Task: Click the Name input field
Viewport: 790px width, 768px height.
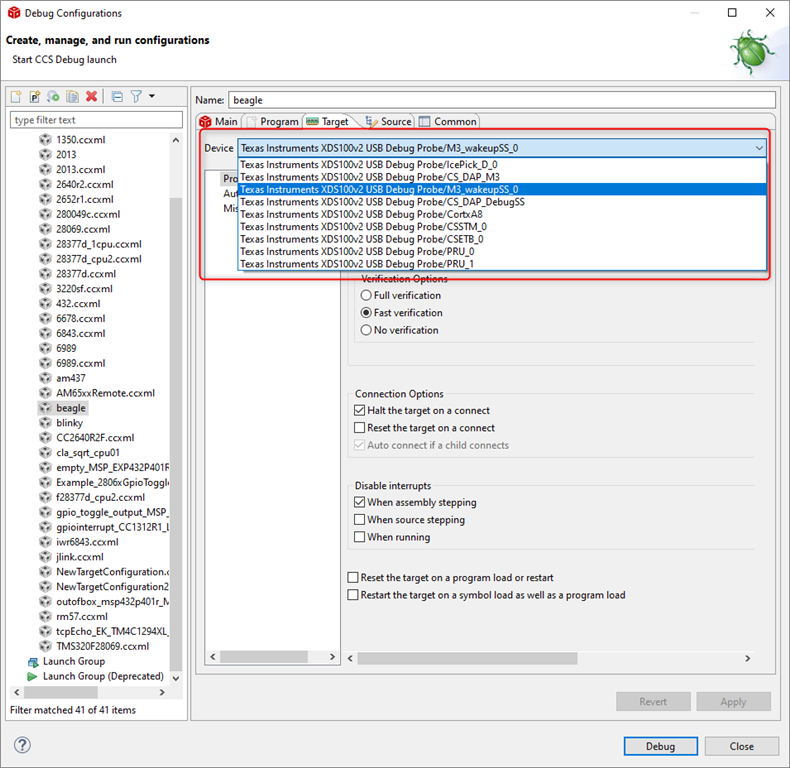Action: click(502, 100)
